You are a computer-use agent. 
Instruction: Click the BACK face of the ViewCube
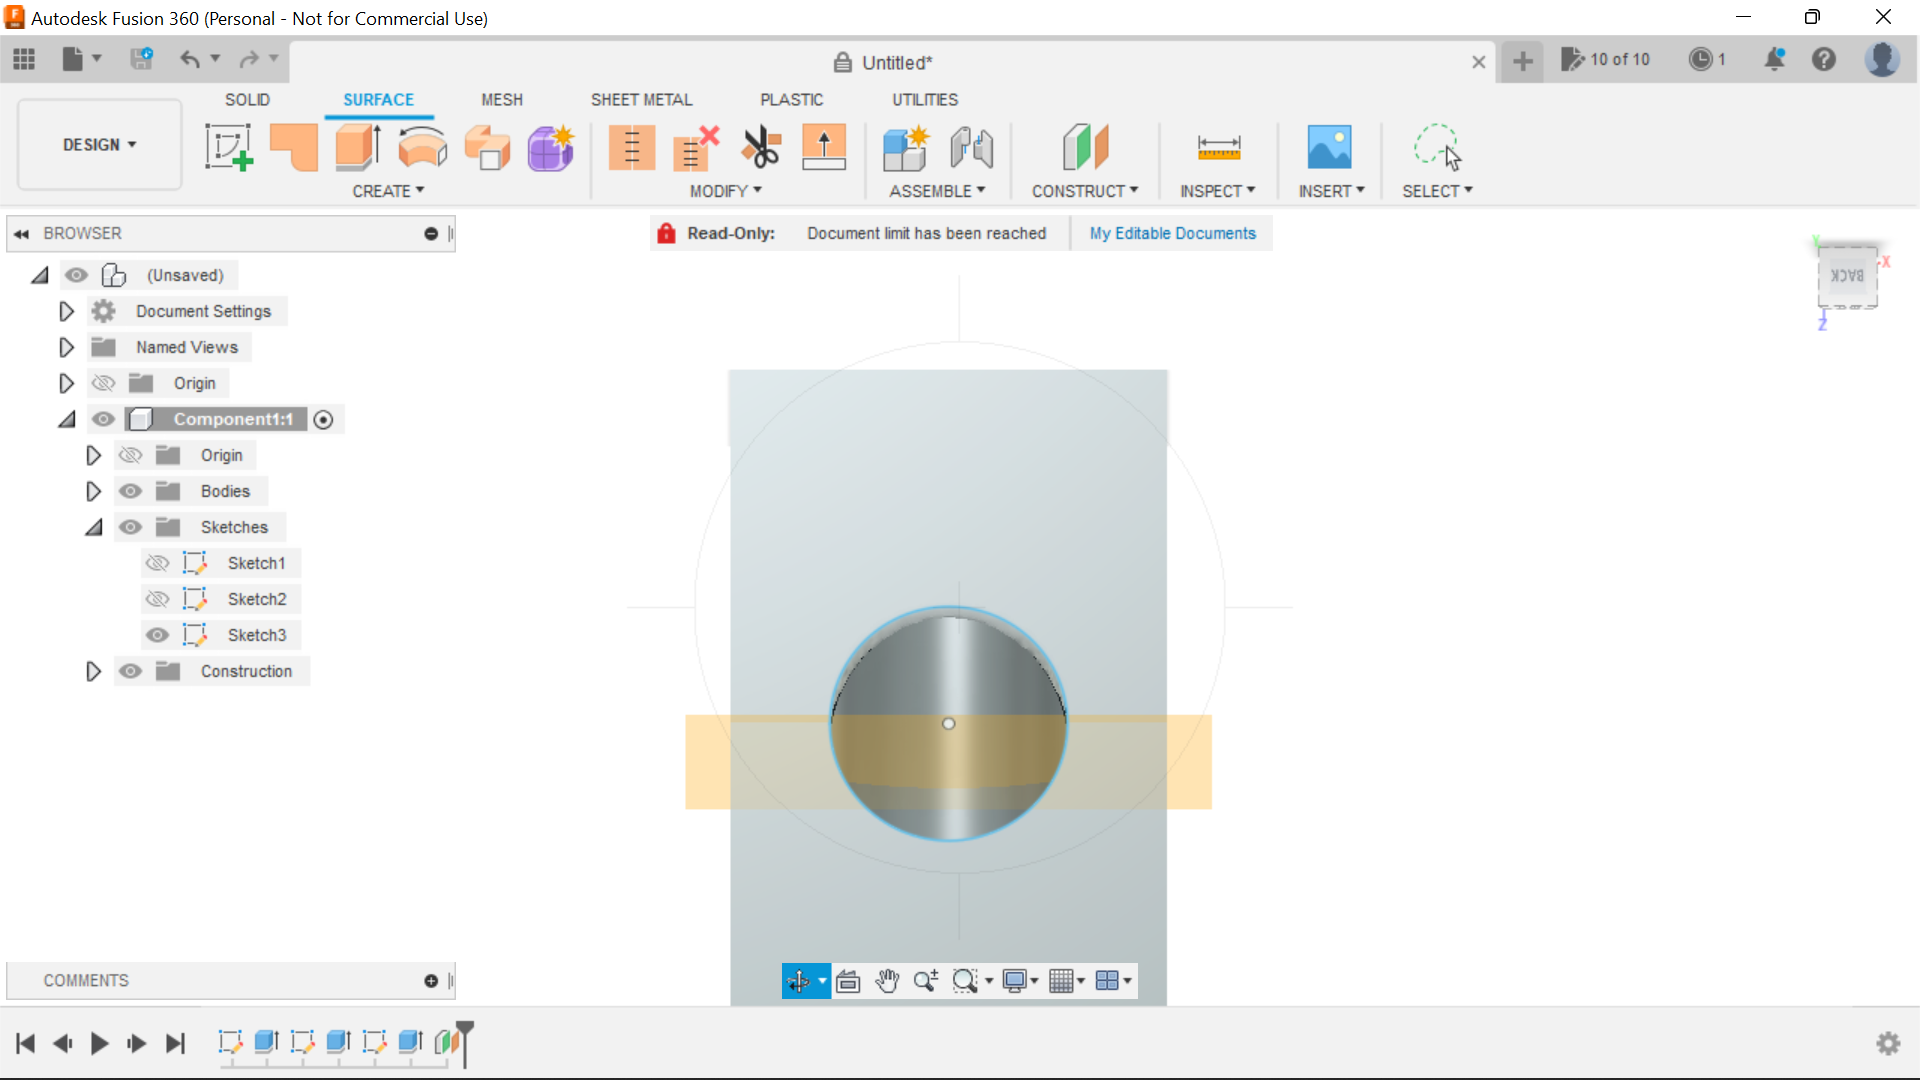coord(1848,277)
